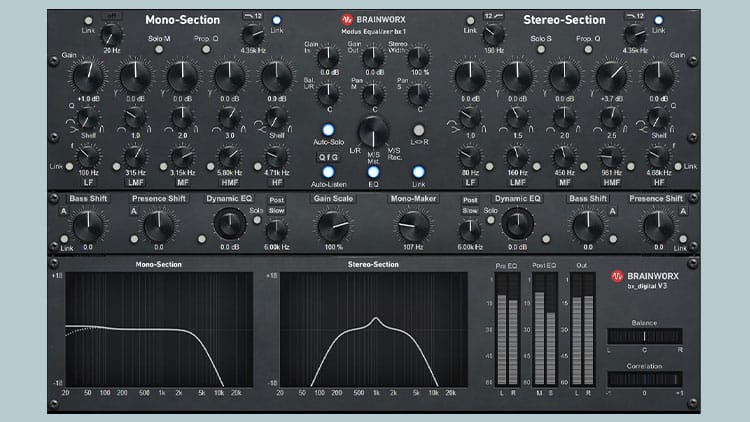Viewport: 750px width, 422px height.
Task: Click the Mono MF frequency knob at 3.15k Hz
Action: [182, 156]
